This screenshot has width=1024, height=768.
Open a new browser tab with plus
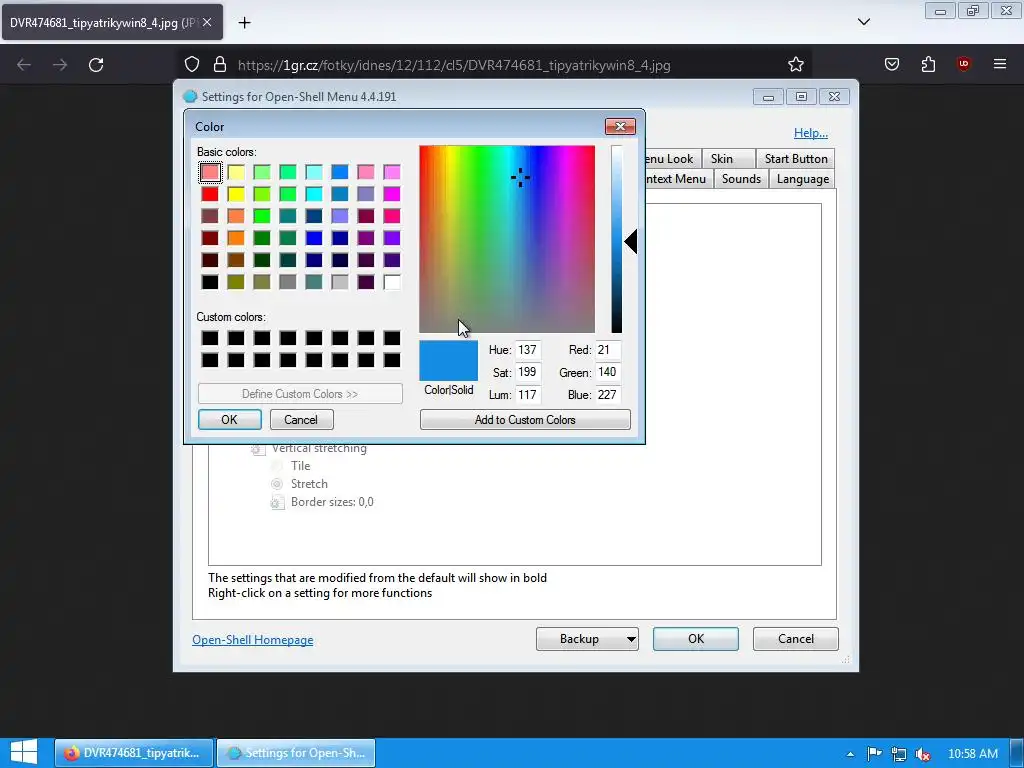tap(244, 23)
